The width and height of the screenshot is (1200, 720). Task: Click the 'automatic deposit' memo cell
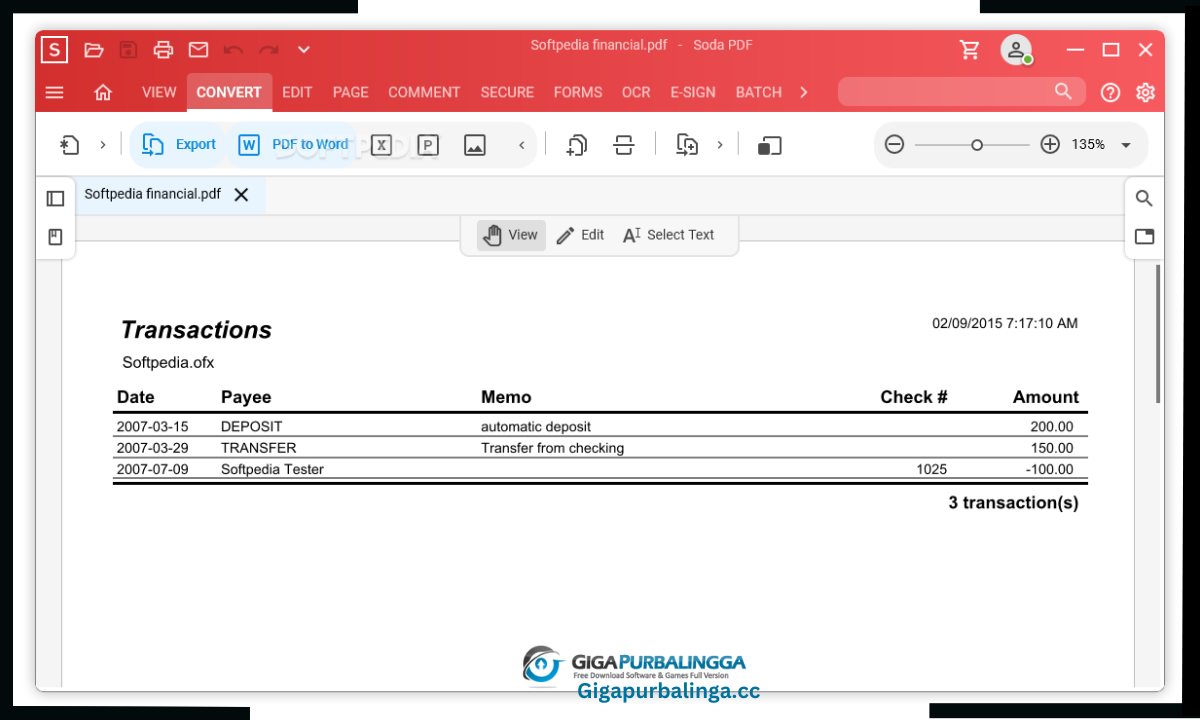[536, 427]
